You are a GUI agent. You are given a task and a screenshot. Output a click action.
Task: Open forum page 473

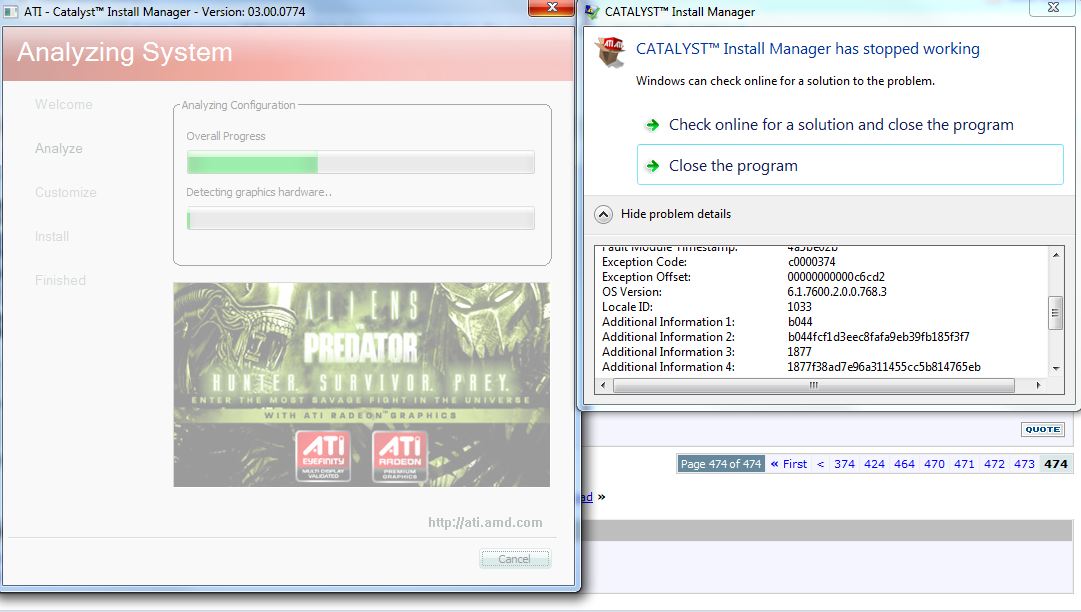(x=1024, y=464)
